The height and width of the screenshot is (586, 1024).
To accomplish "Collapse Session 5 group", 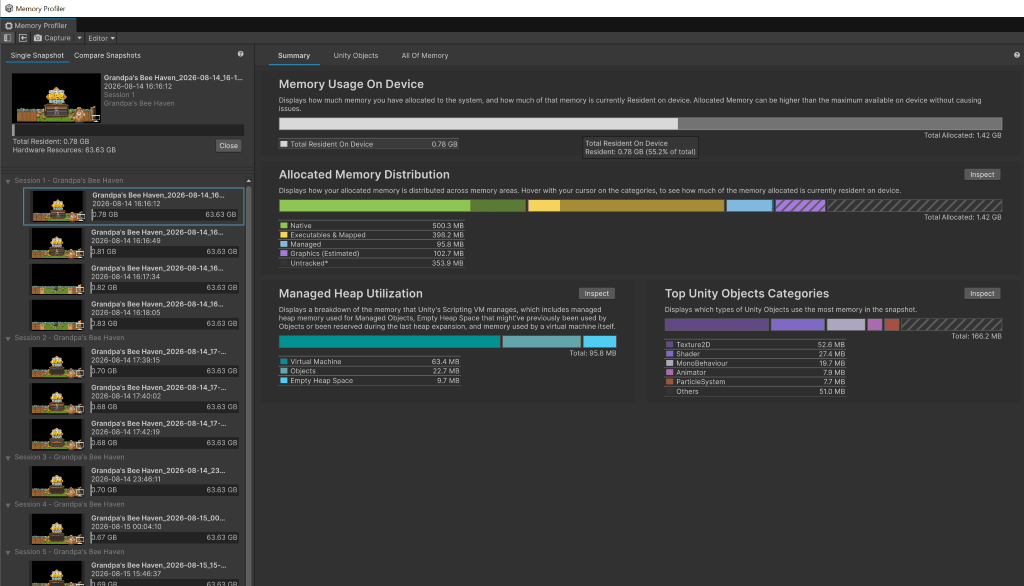I will (8, 553).
